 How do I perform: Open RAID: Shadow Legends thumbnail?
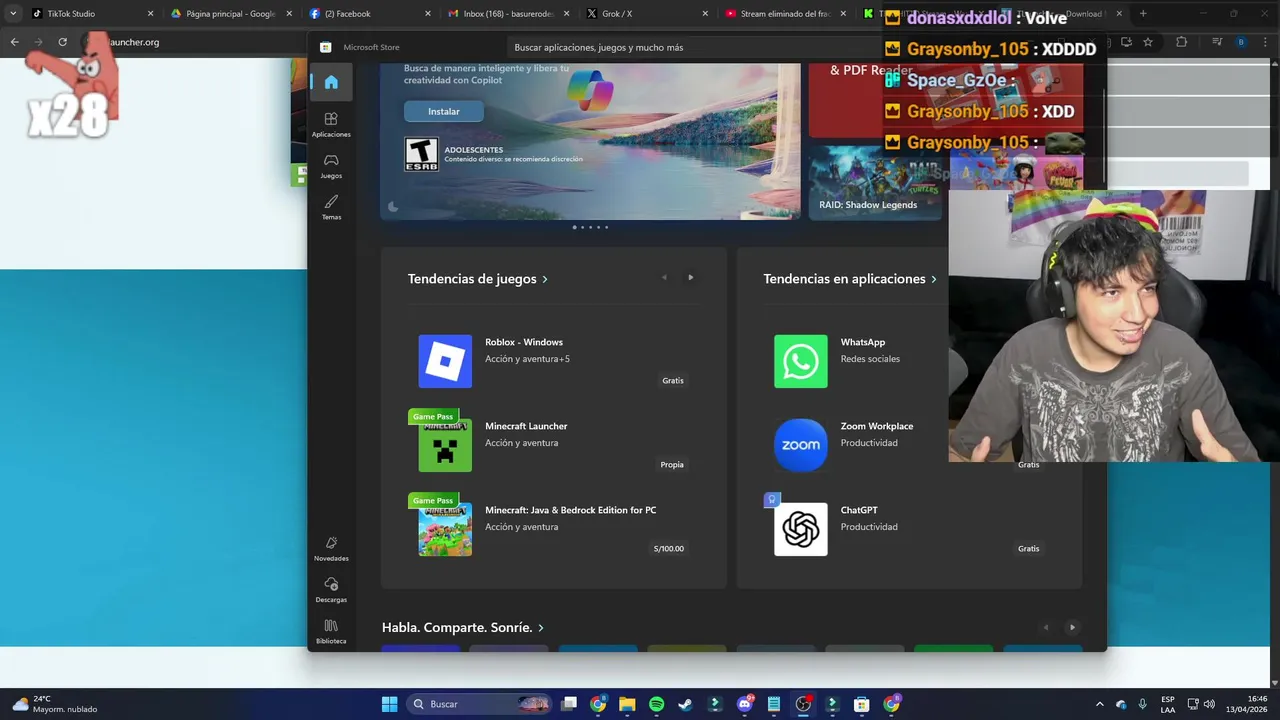(875, 183)
